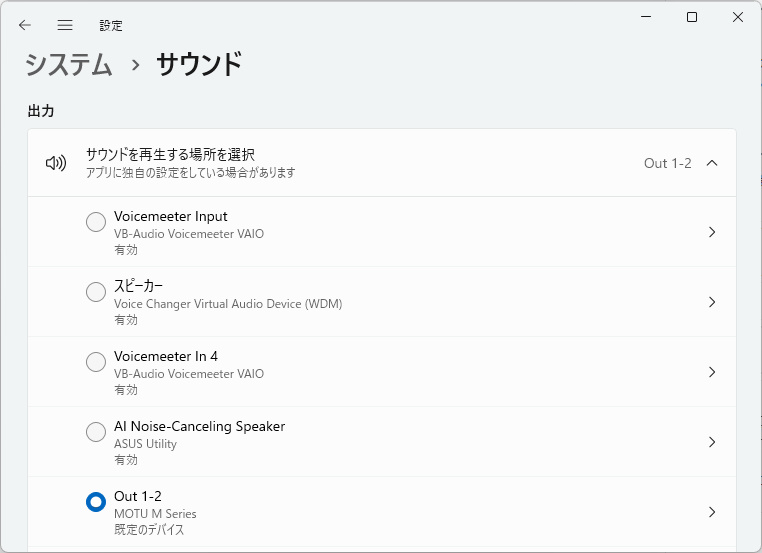Image resolution: width=762 pixels, height=553 pixels.
Task: Open Voicemeeter In 4 properties arrow
Action: (x=712, y=372)
